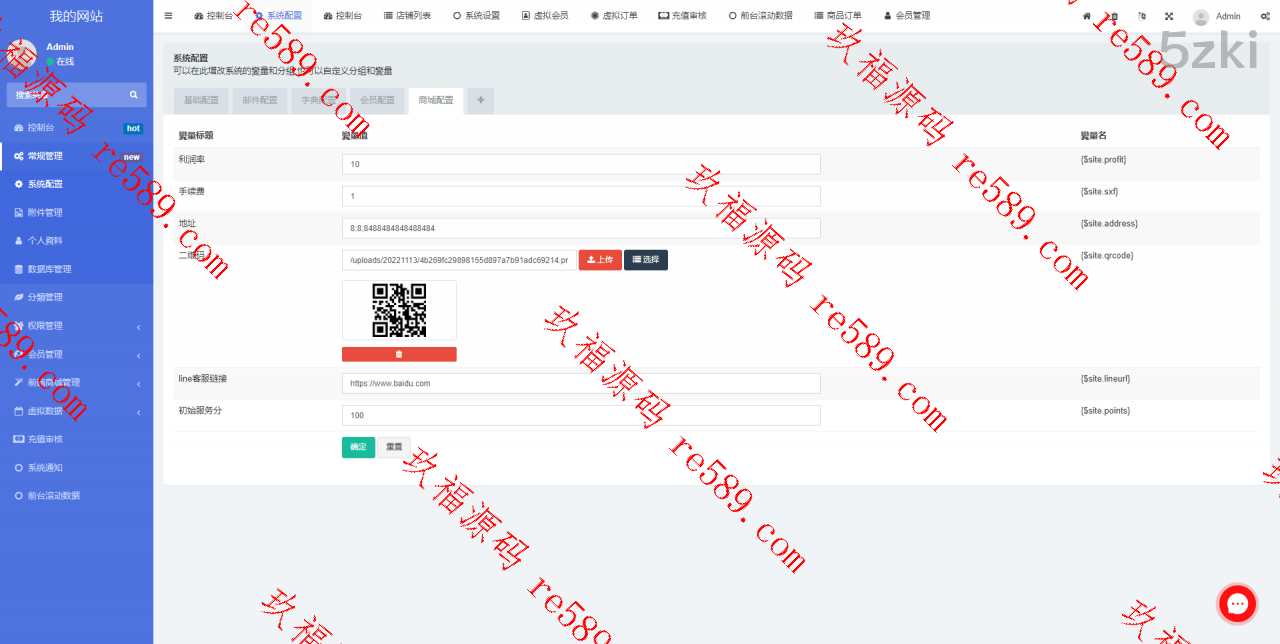
Task: Click the hamburger sidebar toggle icon
Action: 168,16
